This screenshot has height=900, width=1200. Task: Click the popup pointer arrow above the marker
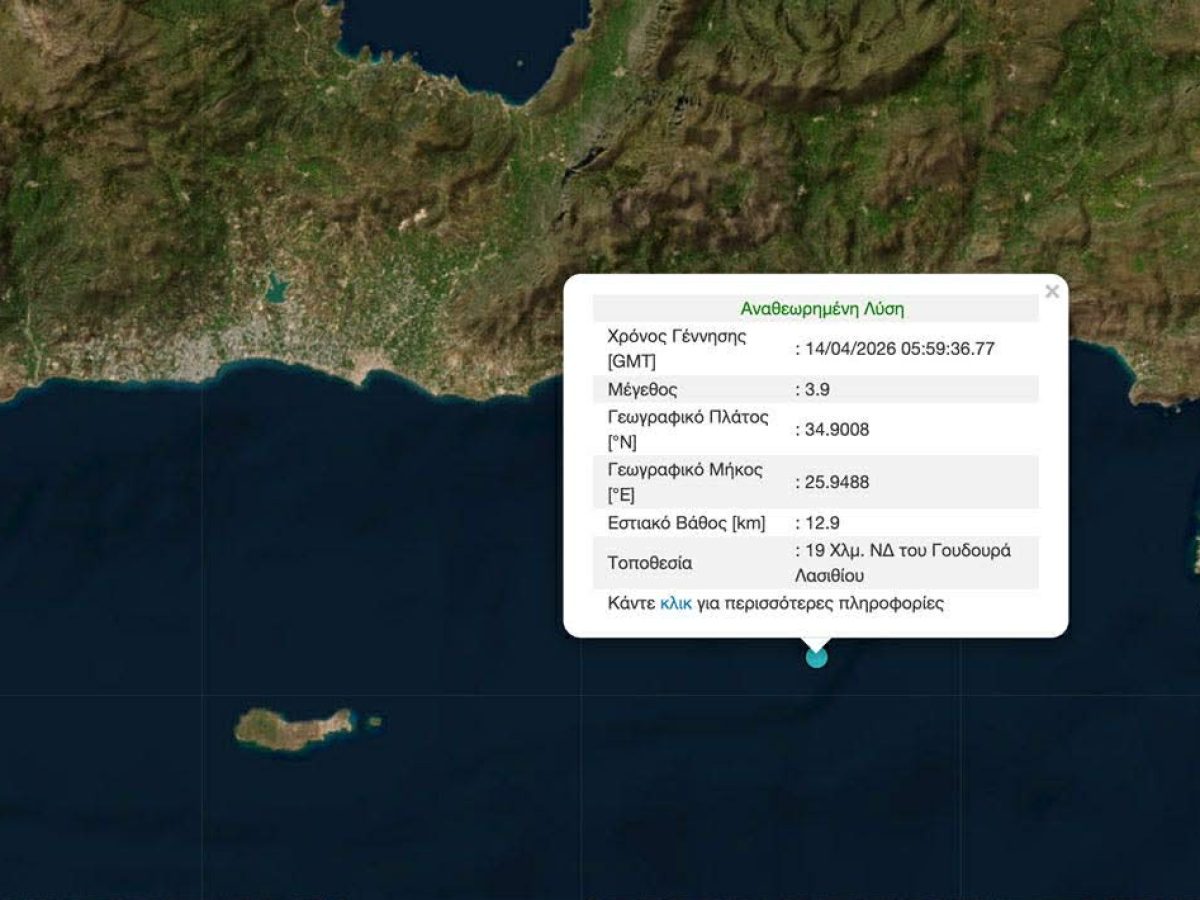point(815,646)
